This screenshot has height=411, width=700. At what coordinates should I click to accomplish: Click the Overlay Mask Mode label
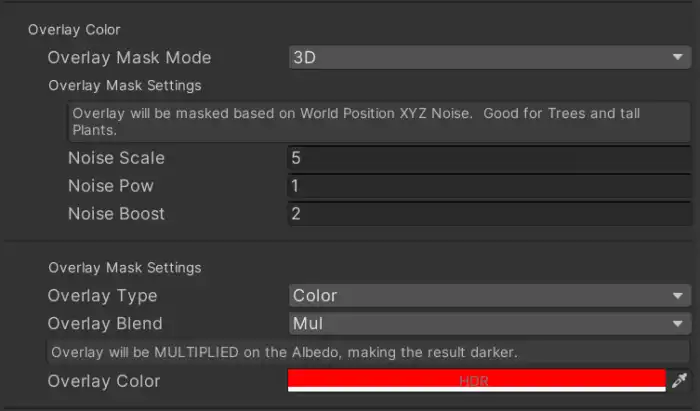pyautogui.click(x=129, y=58)
